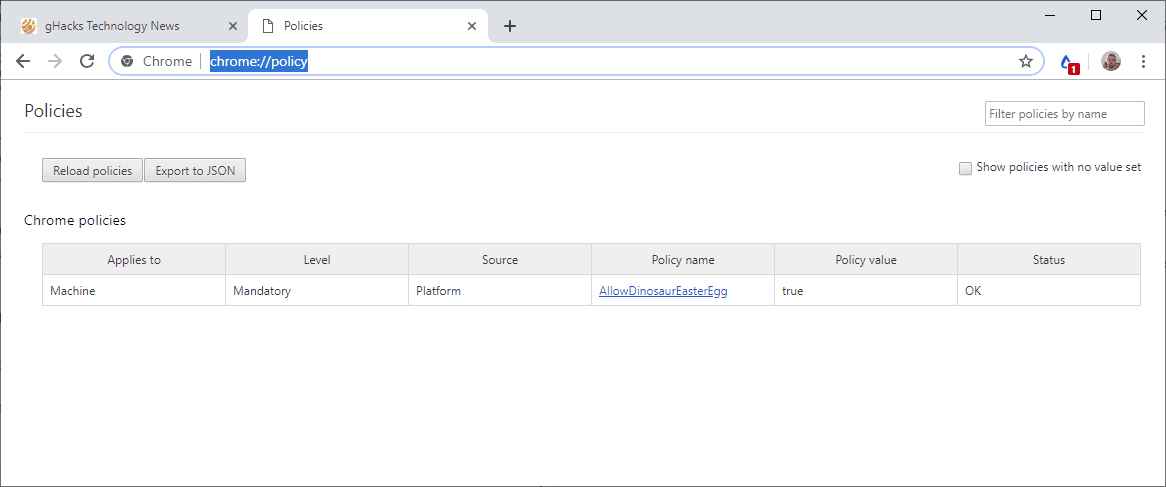Viewport: 1166px width, 487px height.
Task: Maximize the Chrome window
Action: (x=1095, y=15)
